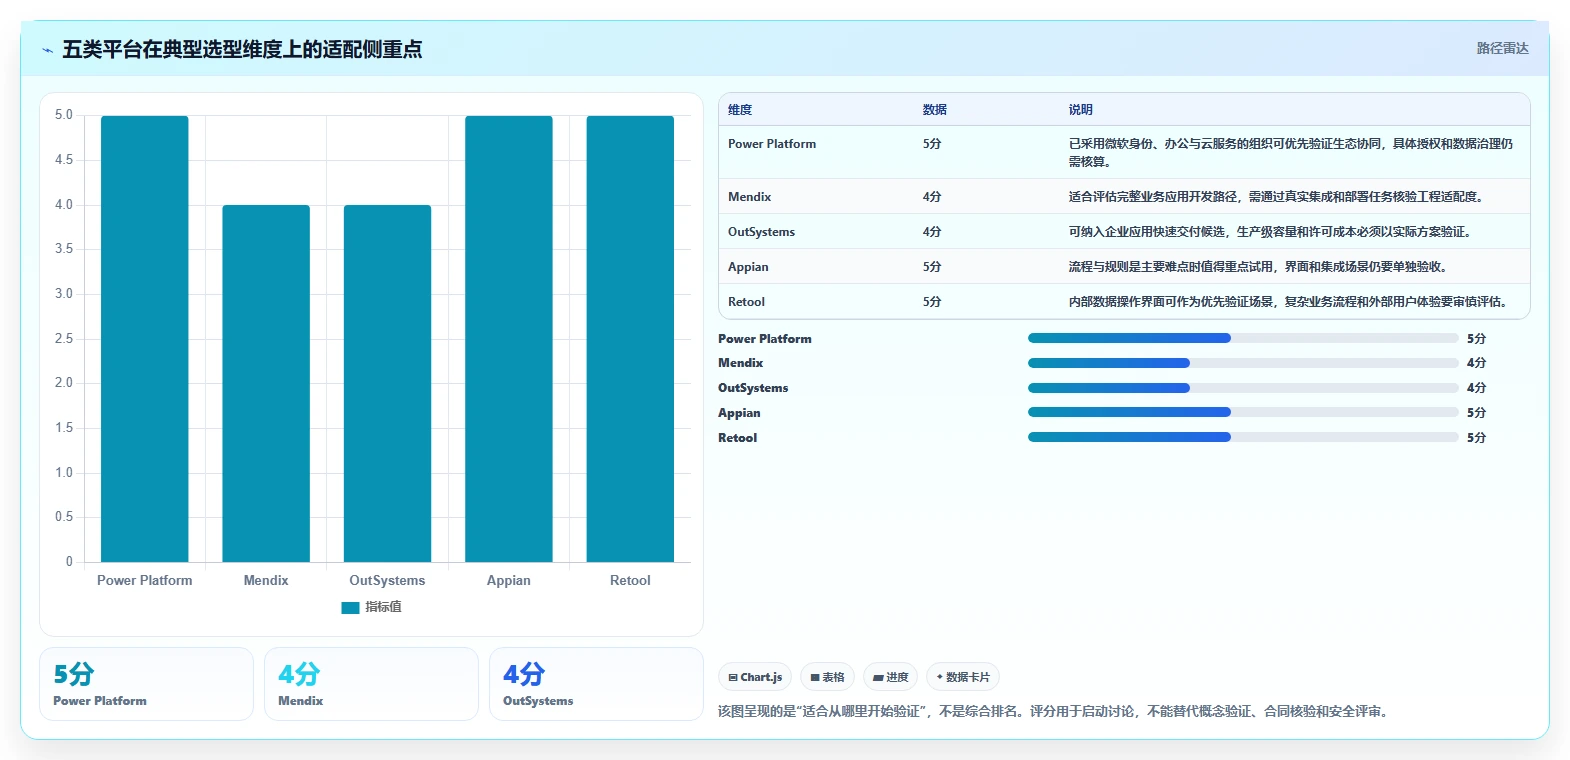Click the OutSystems label on the chart axis
The image size is (1570, 760).
(387, 580)
